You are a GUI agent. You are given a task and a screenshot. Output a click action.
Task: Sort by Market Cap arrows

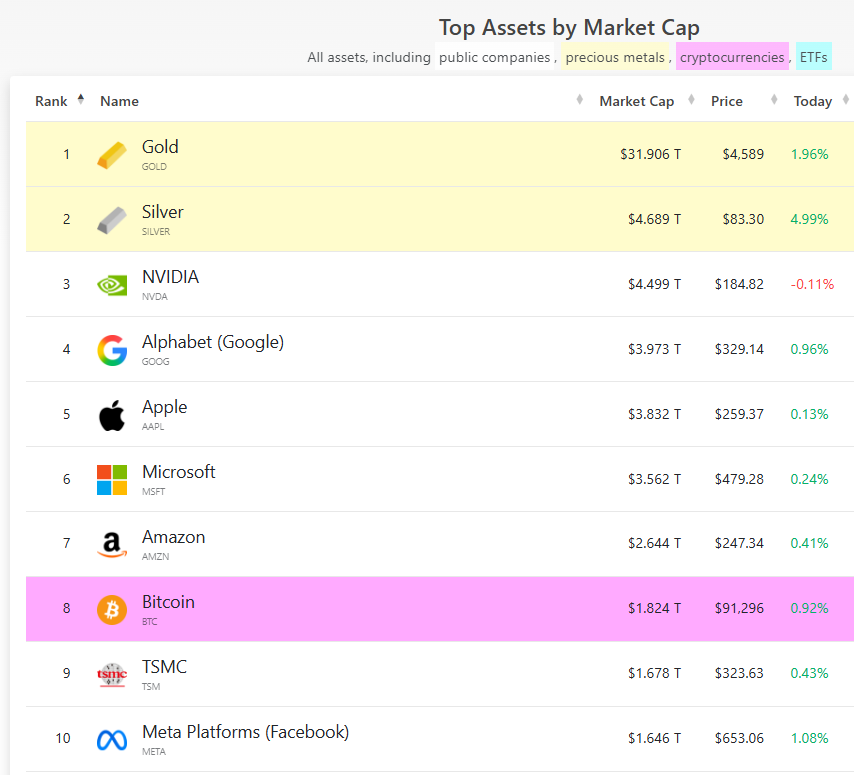(691, 99)
